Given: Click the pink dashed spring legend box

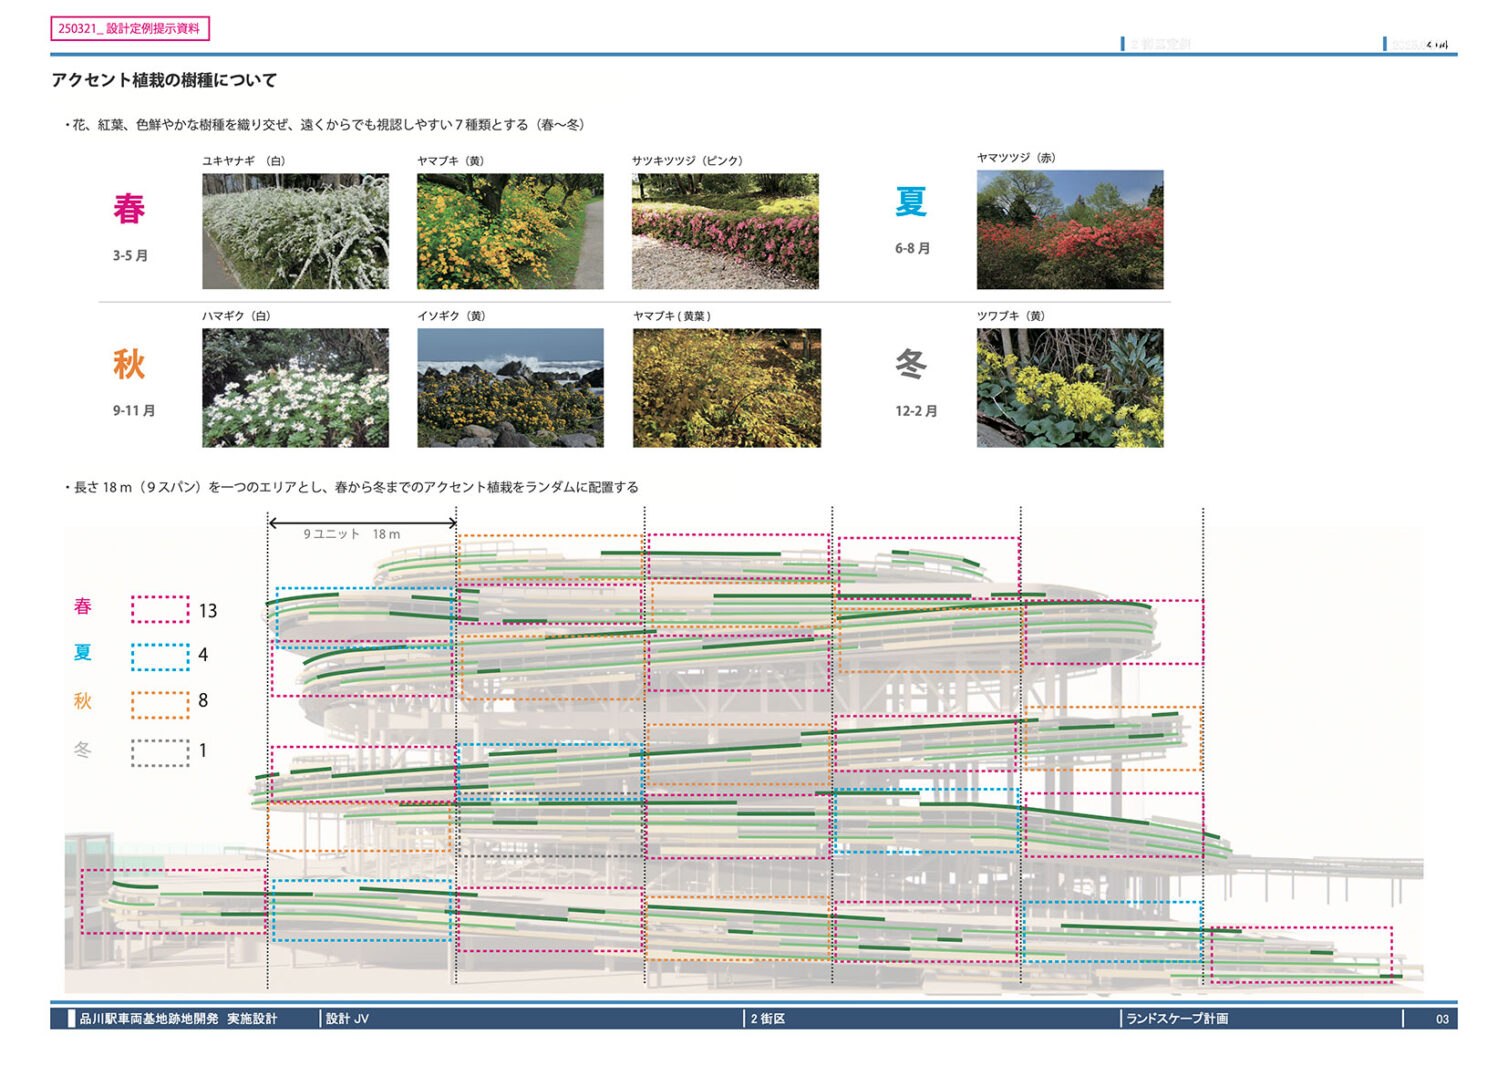Looking at the screenshot, I should 160,609.
